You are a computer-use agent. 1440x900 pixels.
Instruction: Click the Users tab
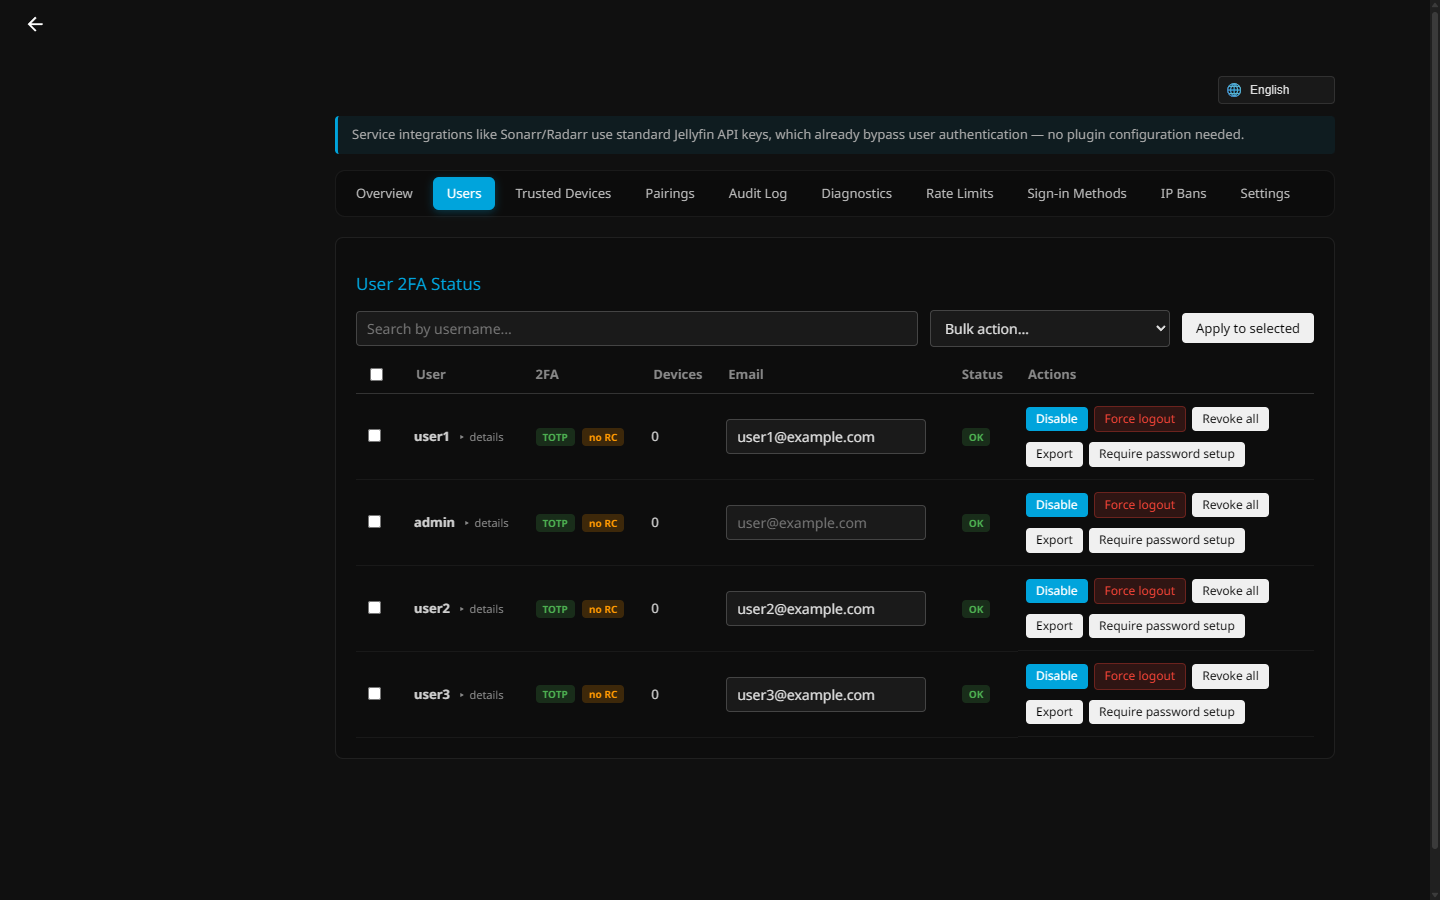(464, 194)
